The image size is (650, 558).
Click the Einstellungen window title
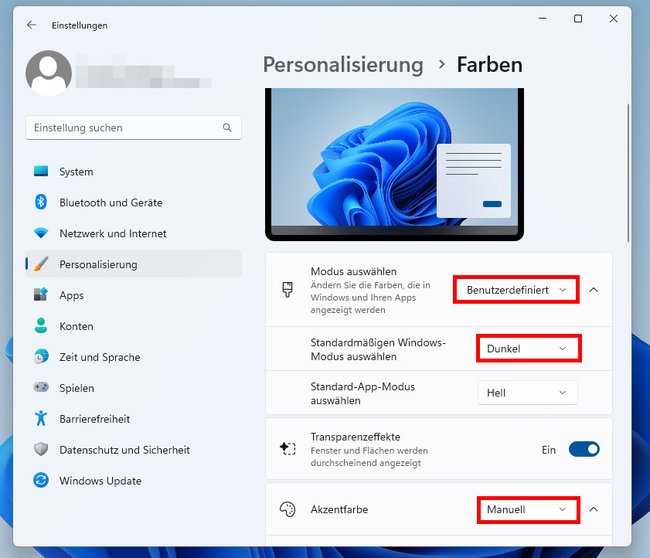[x=80, y=25]
